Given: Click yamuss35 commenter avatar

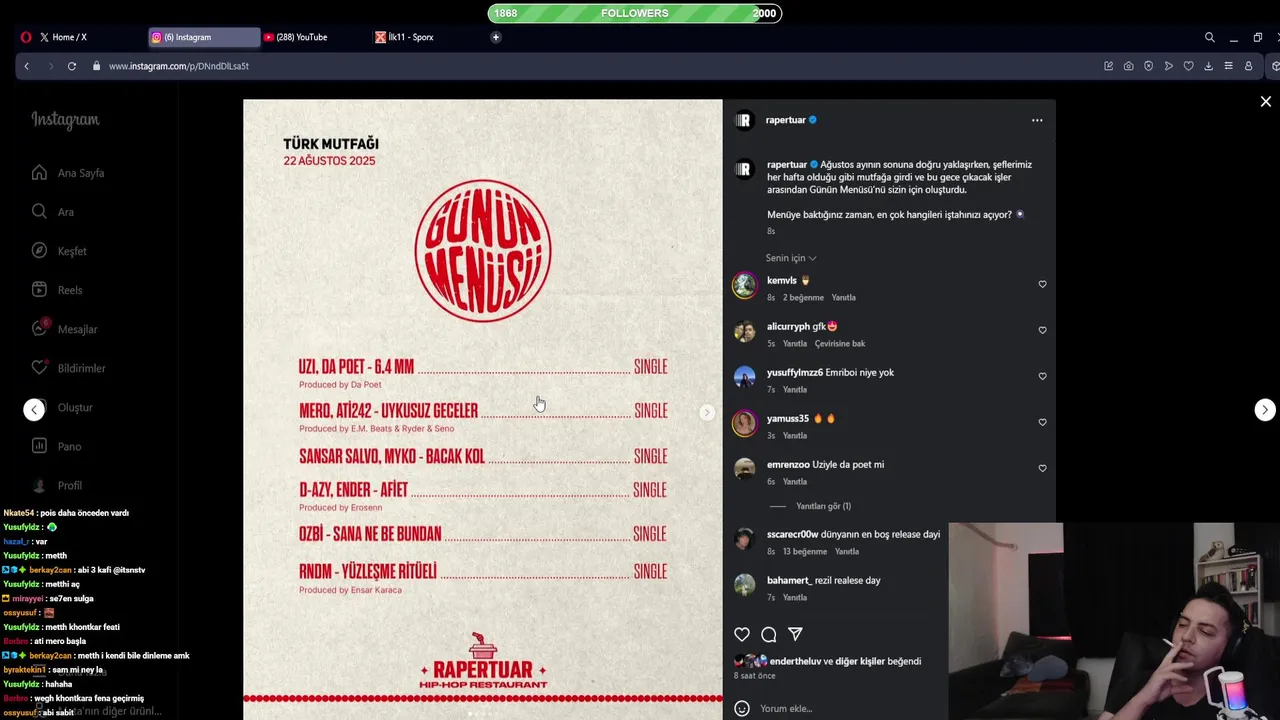Looking at the screenshot, I should click(744, 423).
